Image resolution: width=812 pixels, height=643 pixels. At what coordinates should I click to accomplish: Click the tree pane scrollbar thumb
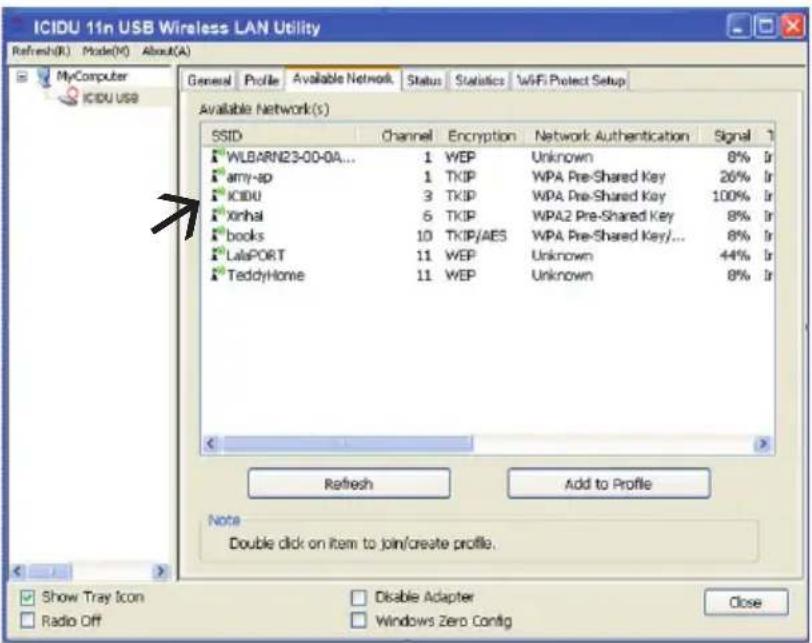pyautogui.click(x=50, y=571)
